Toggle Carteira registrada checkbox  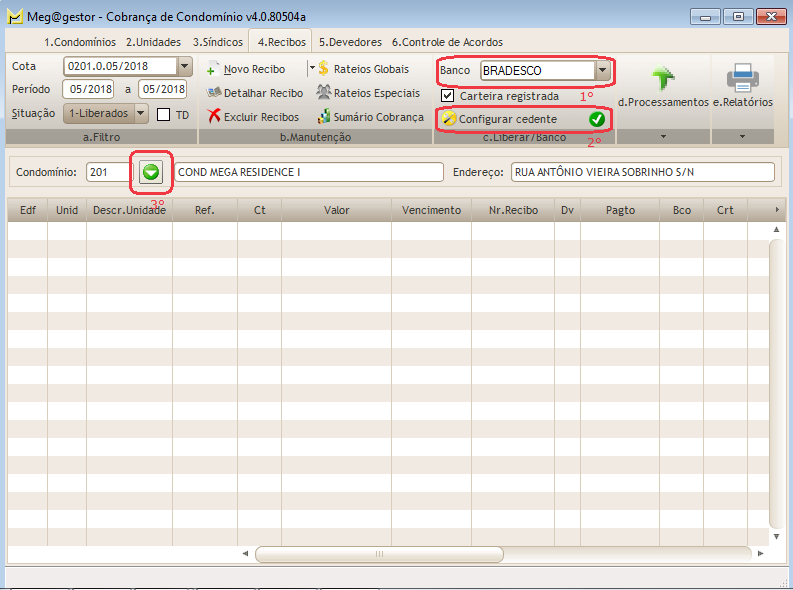click(x=448, y=96)
